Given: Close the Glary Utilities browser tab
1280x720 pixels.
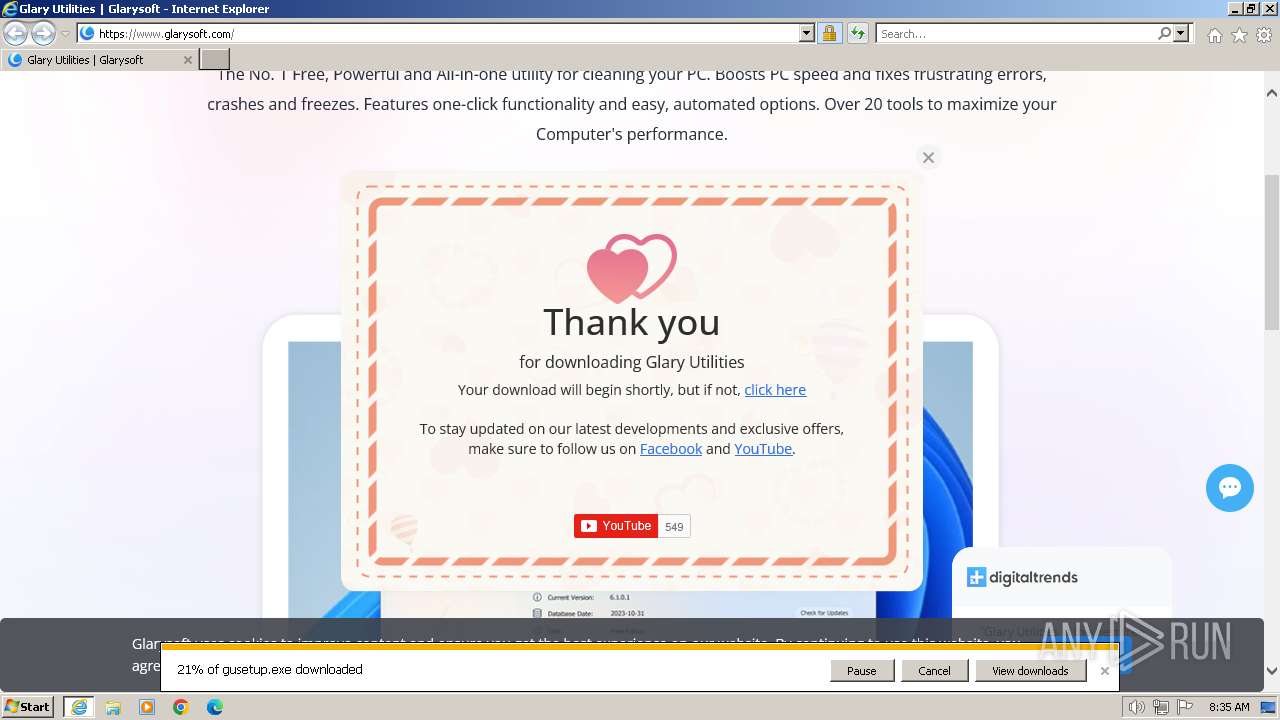Looking at the screenshot, I should (187, 60).
